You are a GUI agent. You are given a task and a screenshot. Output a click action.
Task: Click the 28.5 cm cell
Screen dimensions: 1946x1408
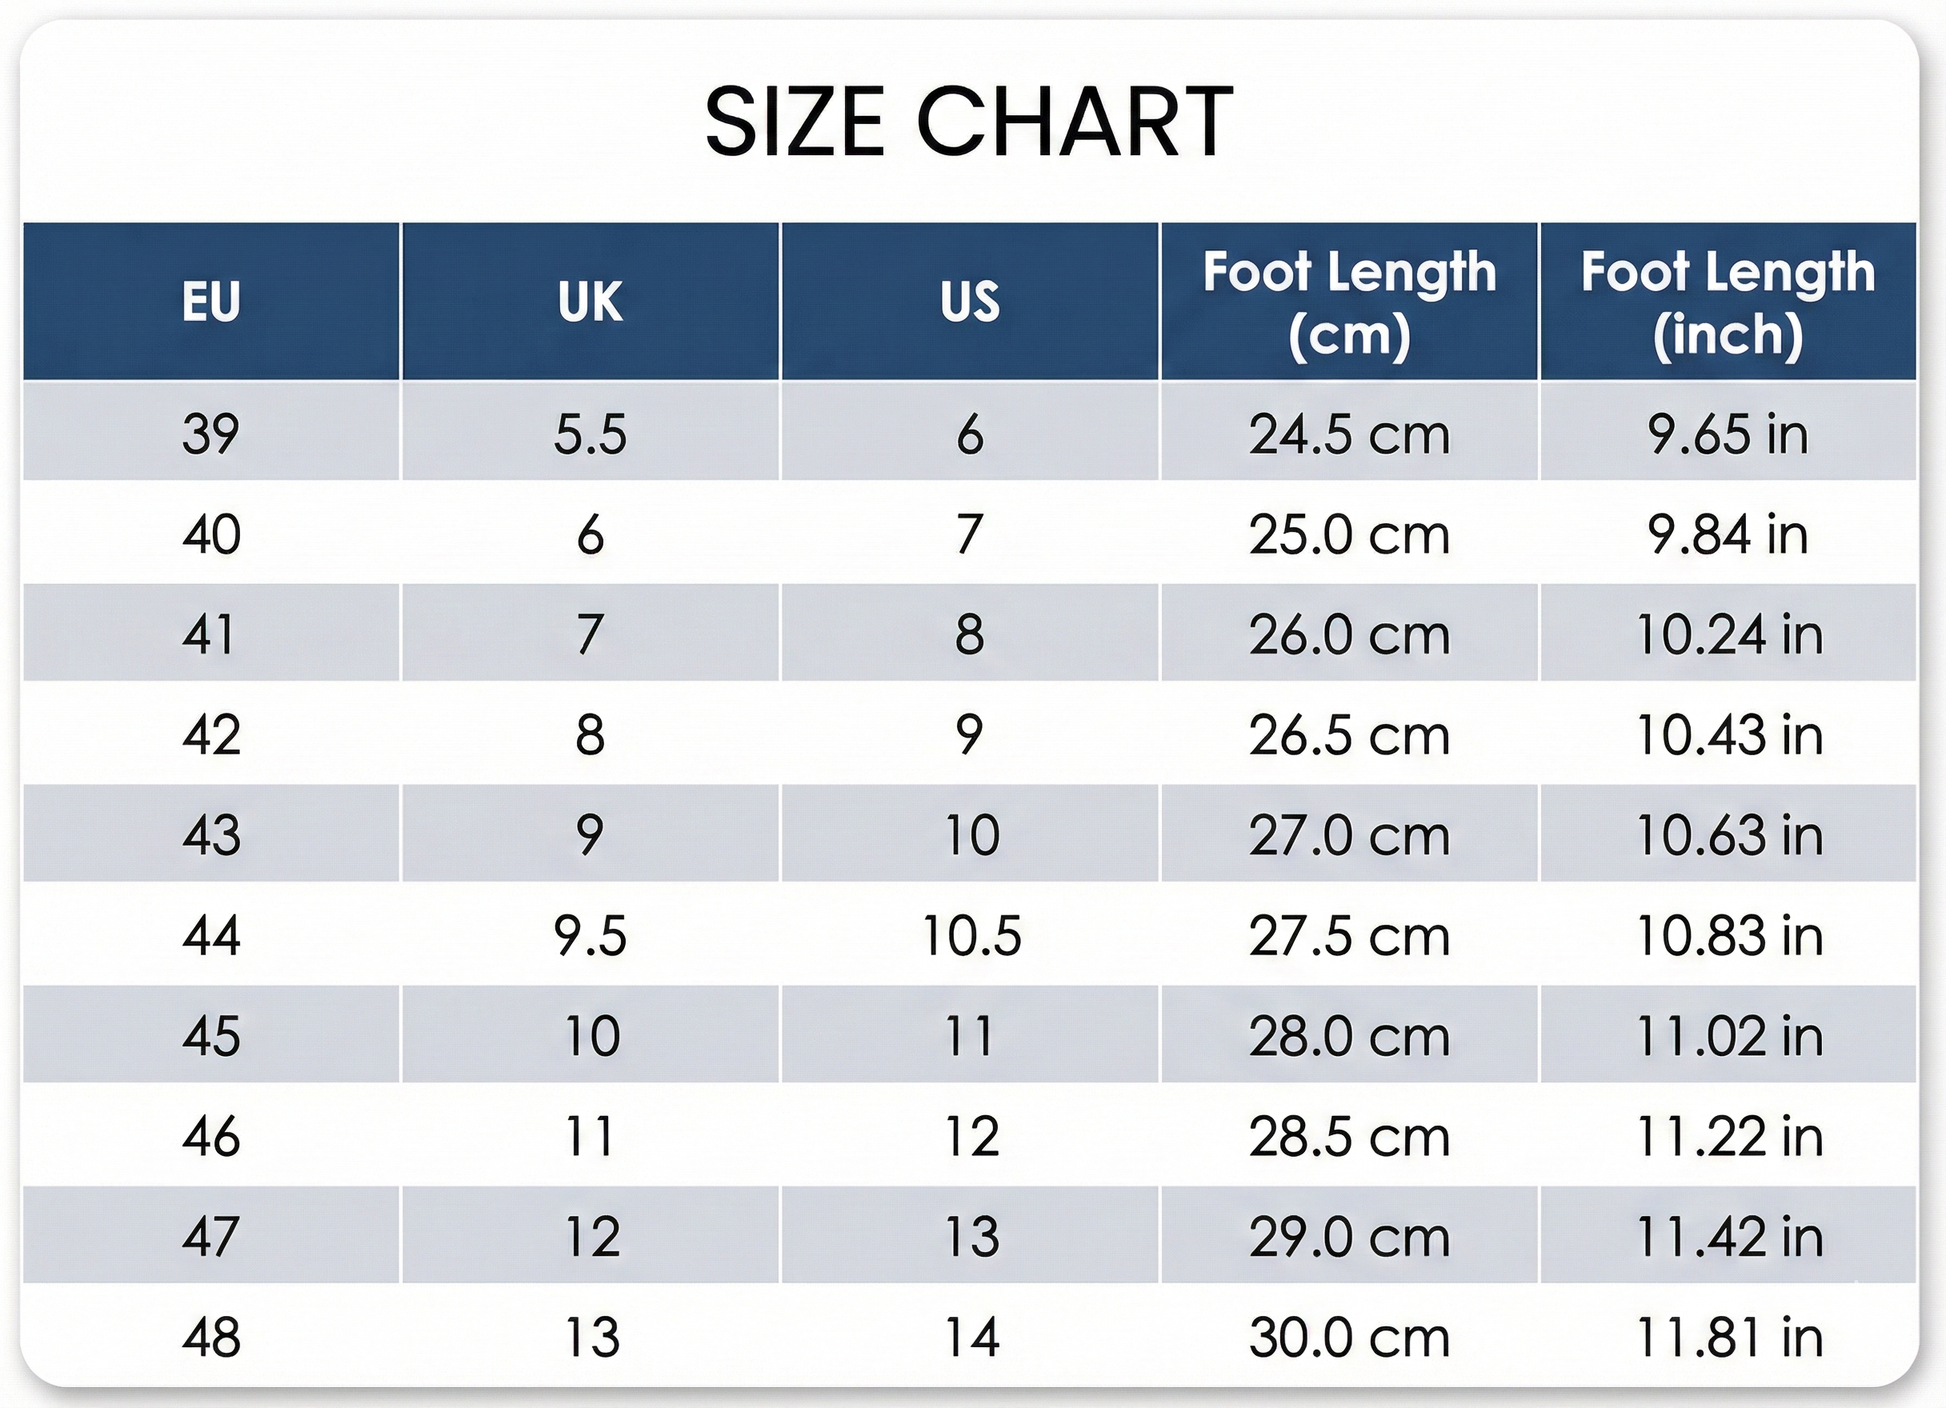tap(1348, 1137)
